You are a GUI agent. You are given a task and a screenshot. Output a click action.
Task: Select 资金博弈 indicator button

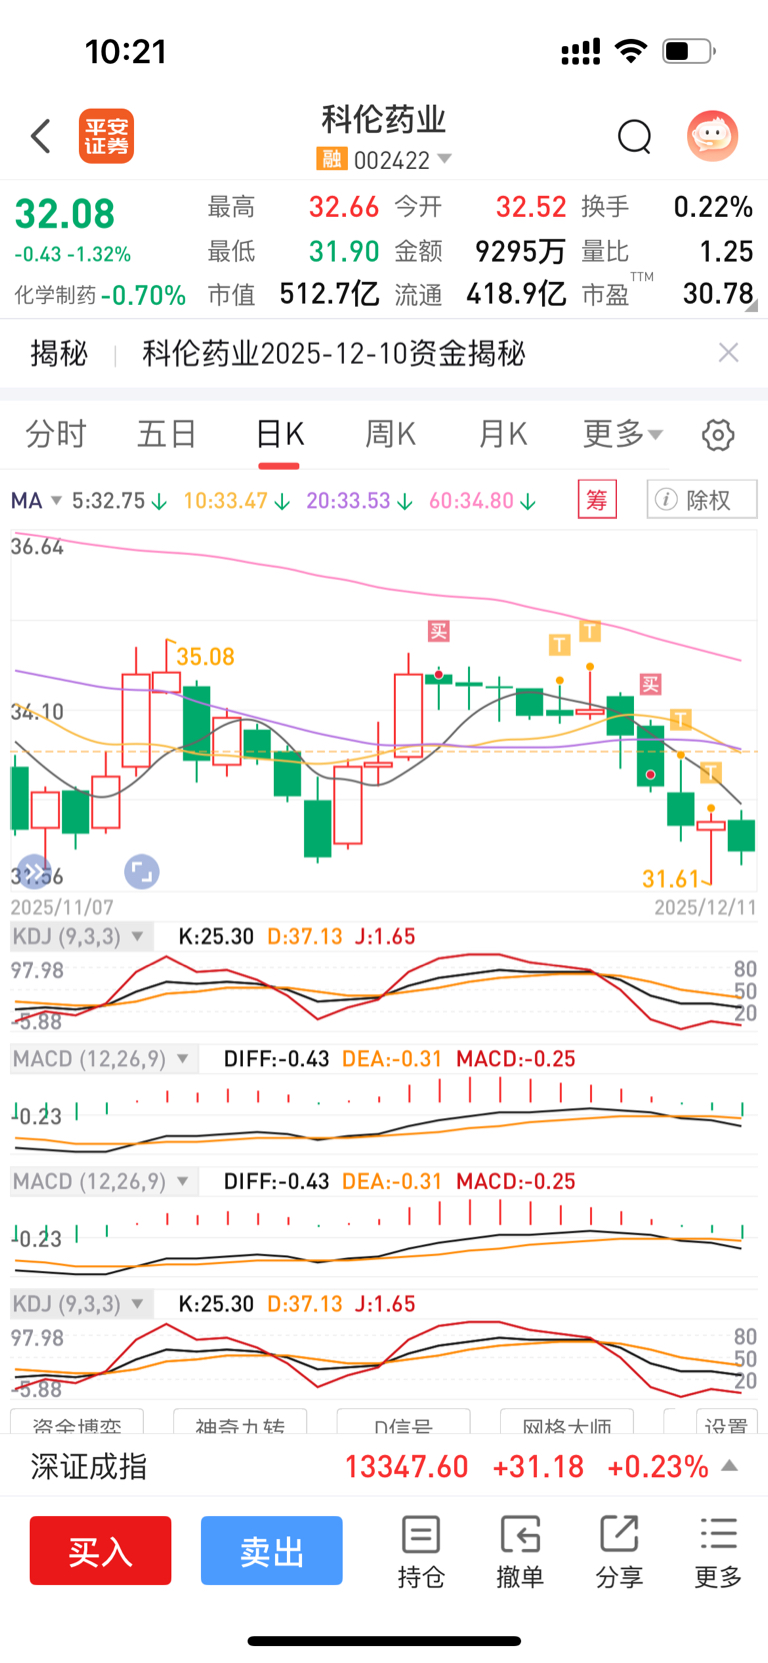77,1423
